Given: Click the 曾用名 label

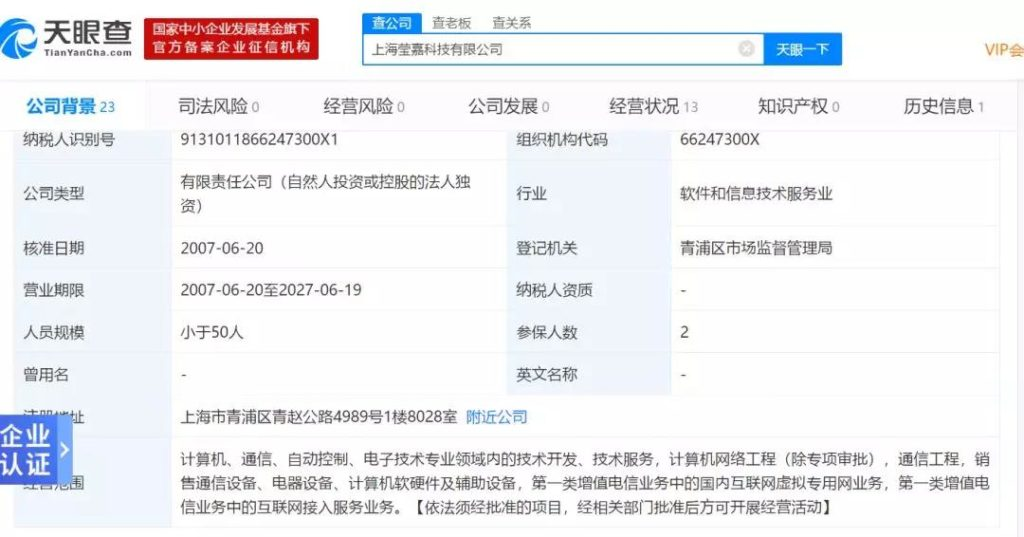Looking at the screenshot, I should click(x=46, y=374).
